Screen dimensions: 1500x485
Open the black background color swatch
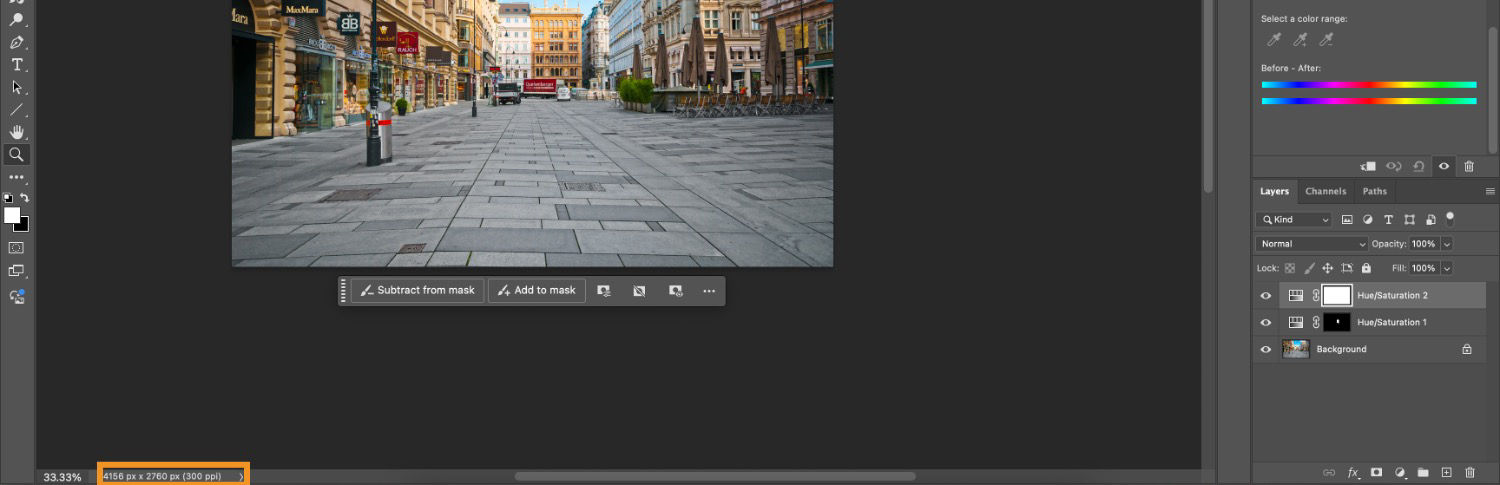point(22,225)
